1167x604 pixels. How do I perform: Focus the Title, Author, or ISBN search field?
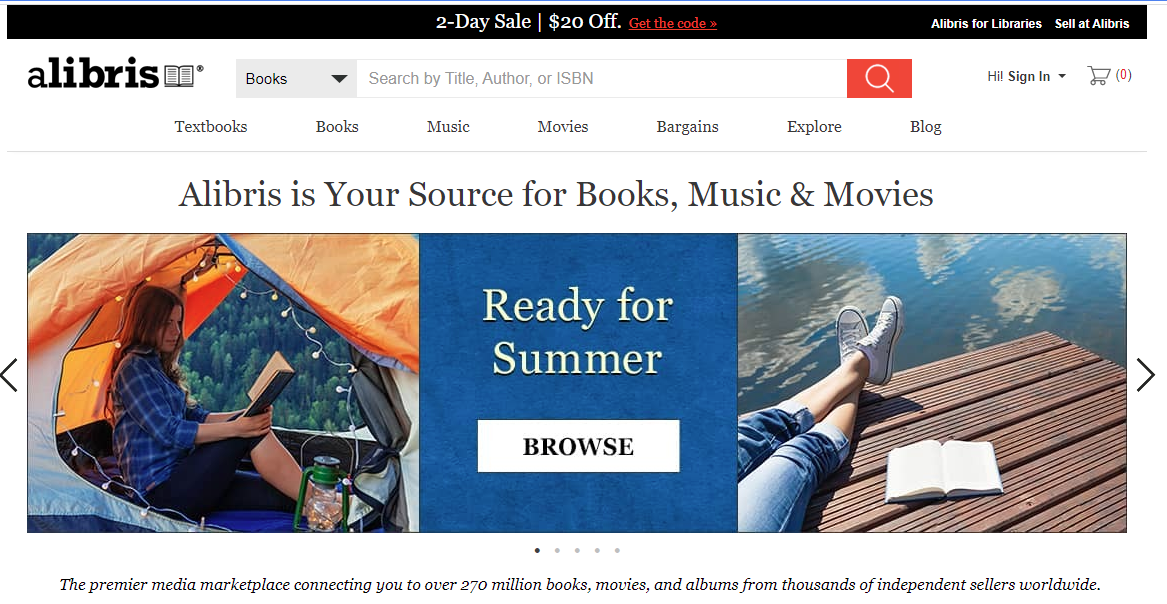[601, 78]
